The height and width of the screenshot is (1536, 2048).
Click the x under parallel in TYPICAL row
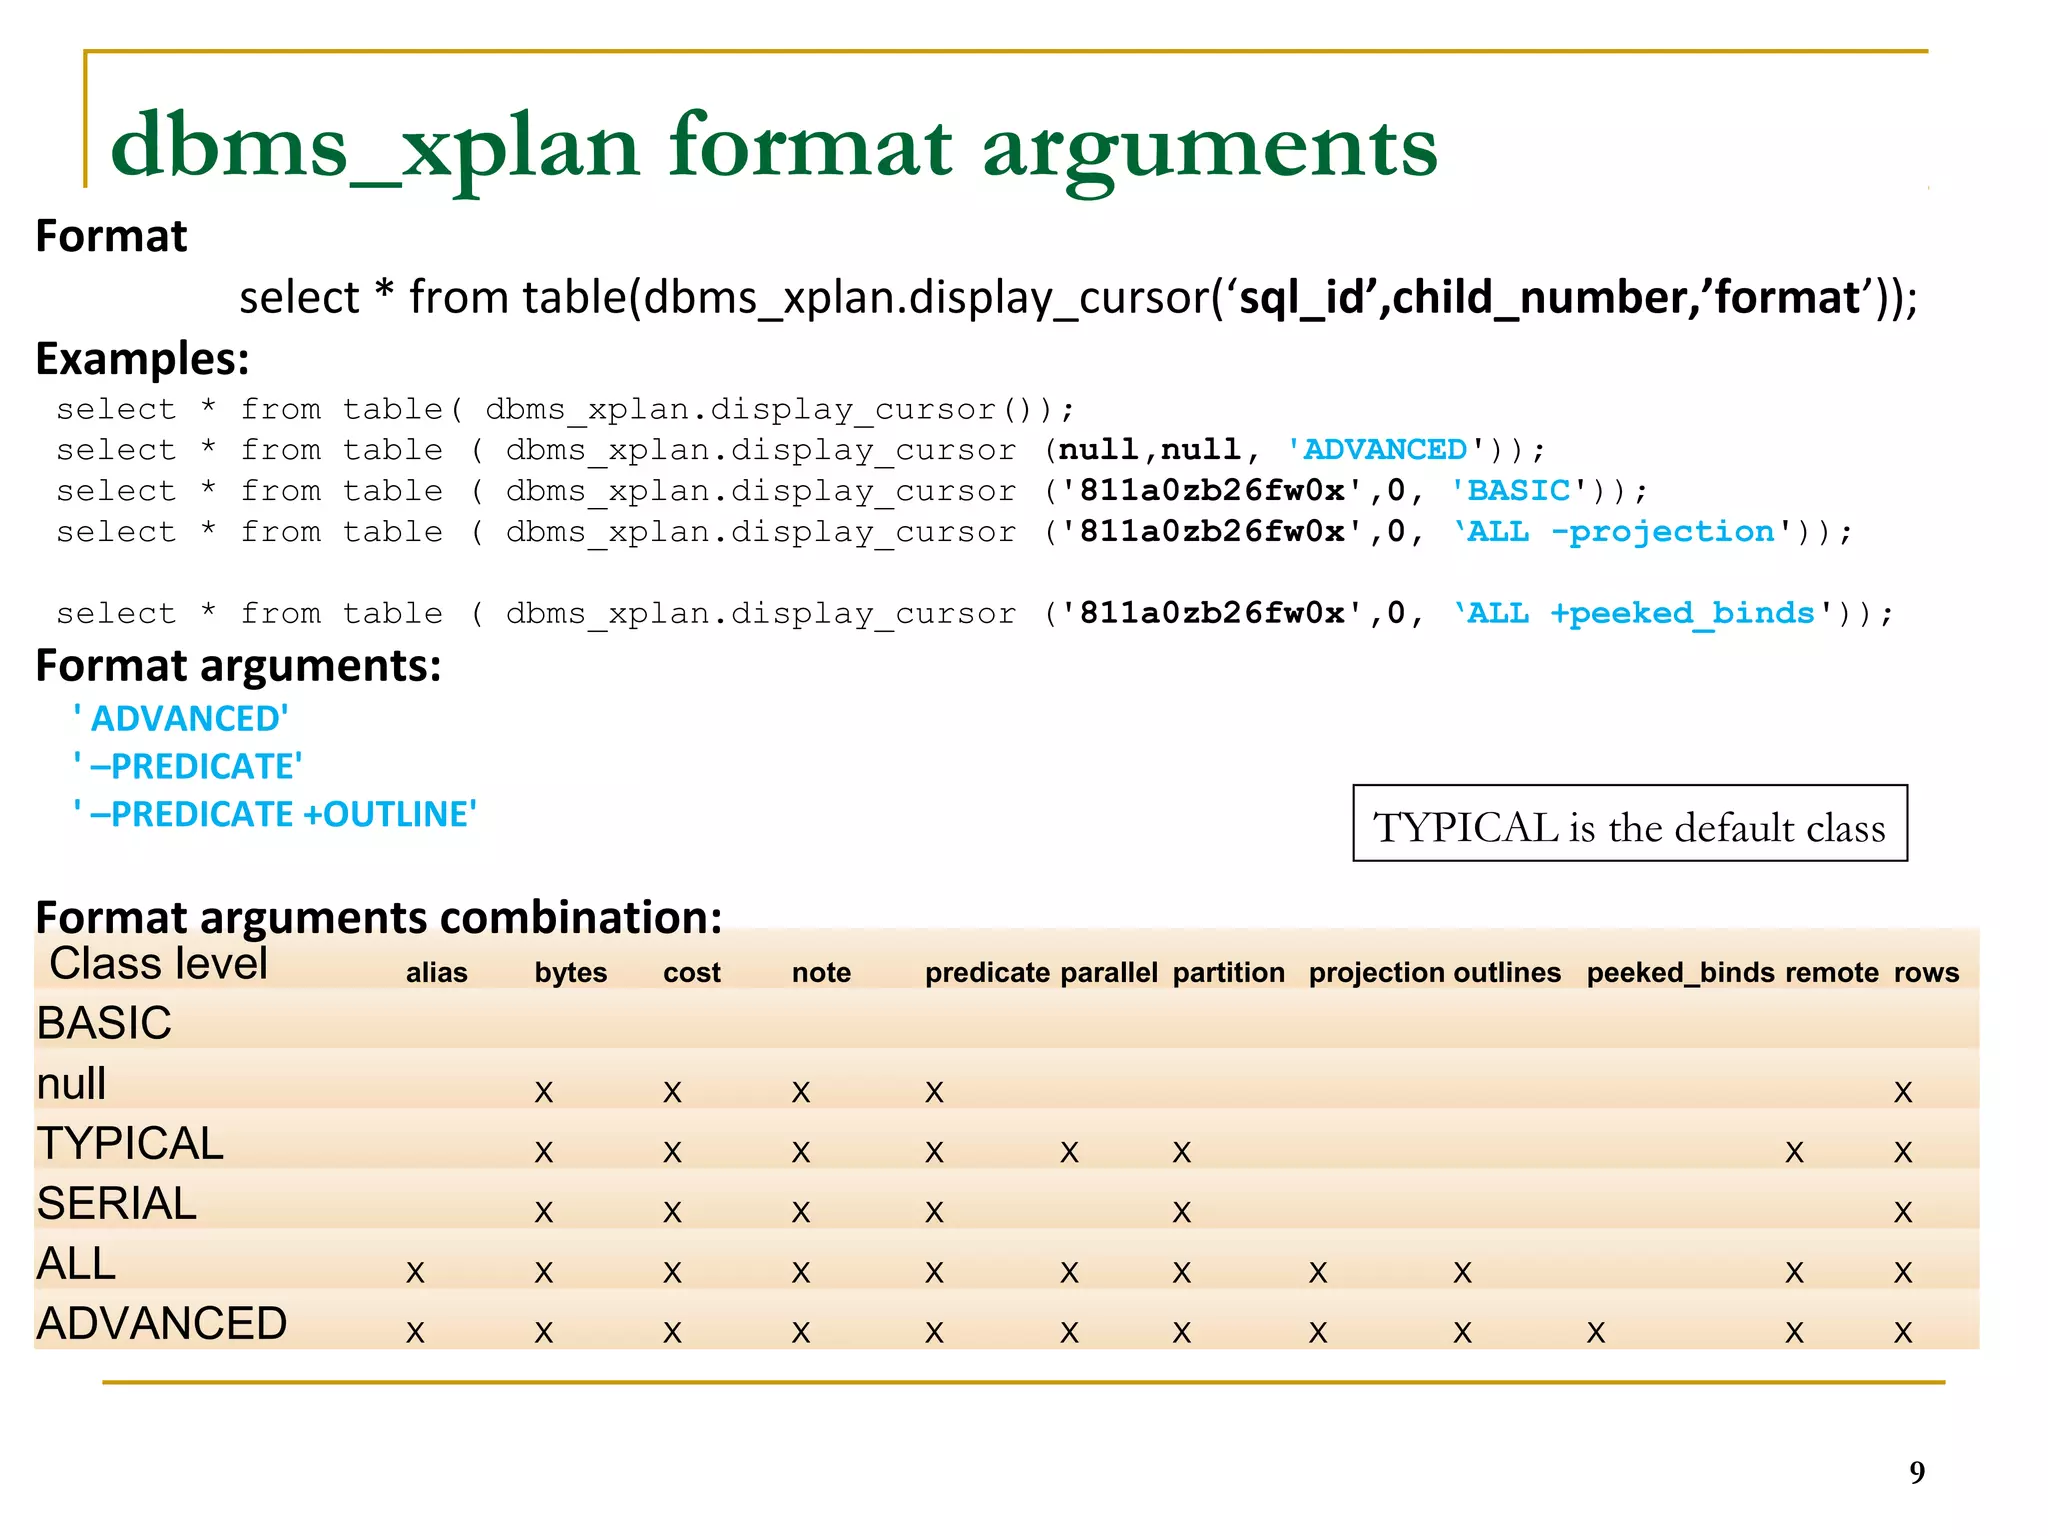1070,1153
